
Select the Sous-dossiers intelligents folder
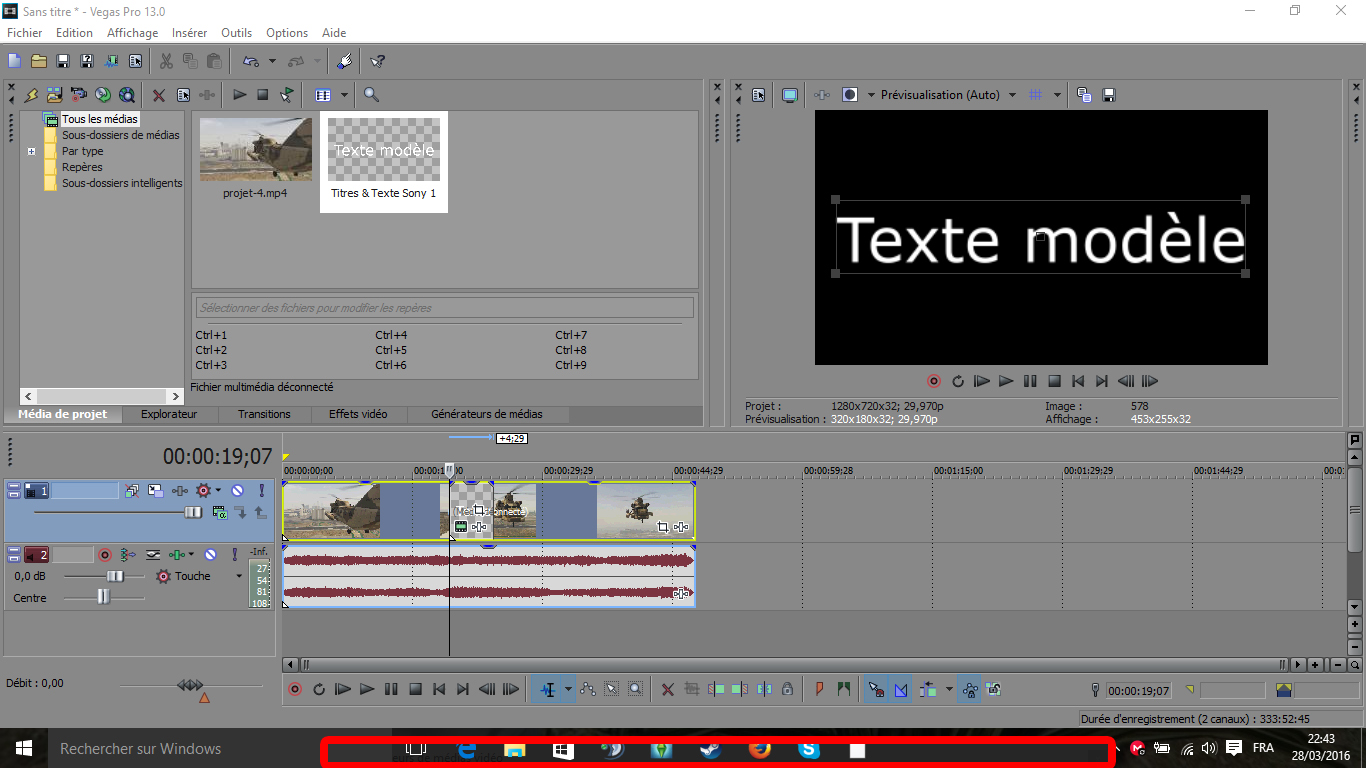click(122, 183)
